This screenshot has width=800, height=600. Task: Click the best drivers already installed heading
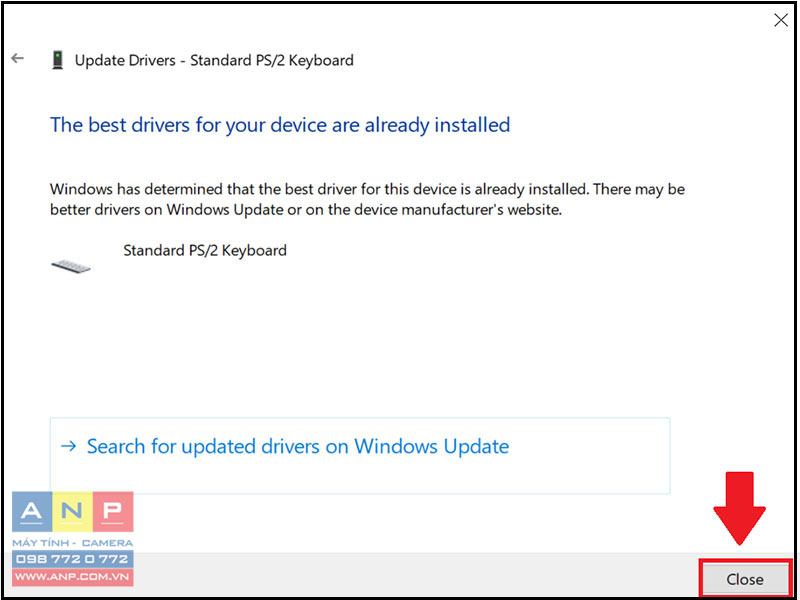pos(280,125)
